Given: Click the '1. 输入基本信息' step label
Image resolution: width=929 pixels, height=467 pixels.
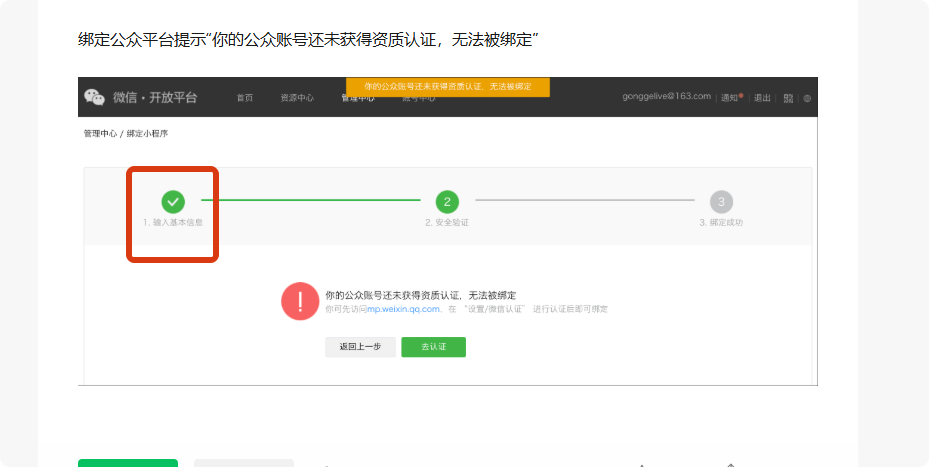Looking at the screenshot, I should 173,223.
